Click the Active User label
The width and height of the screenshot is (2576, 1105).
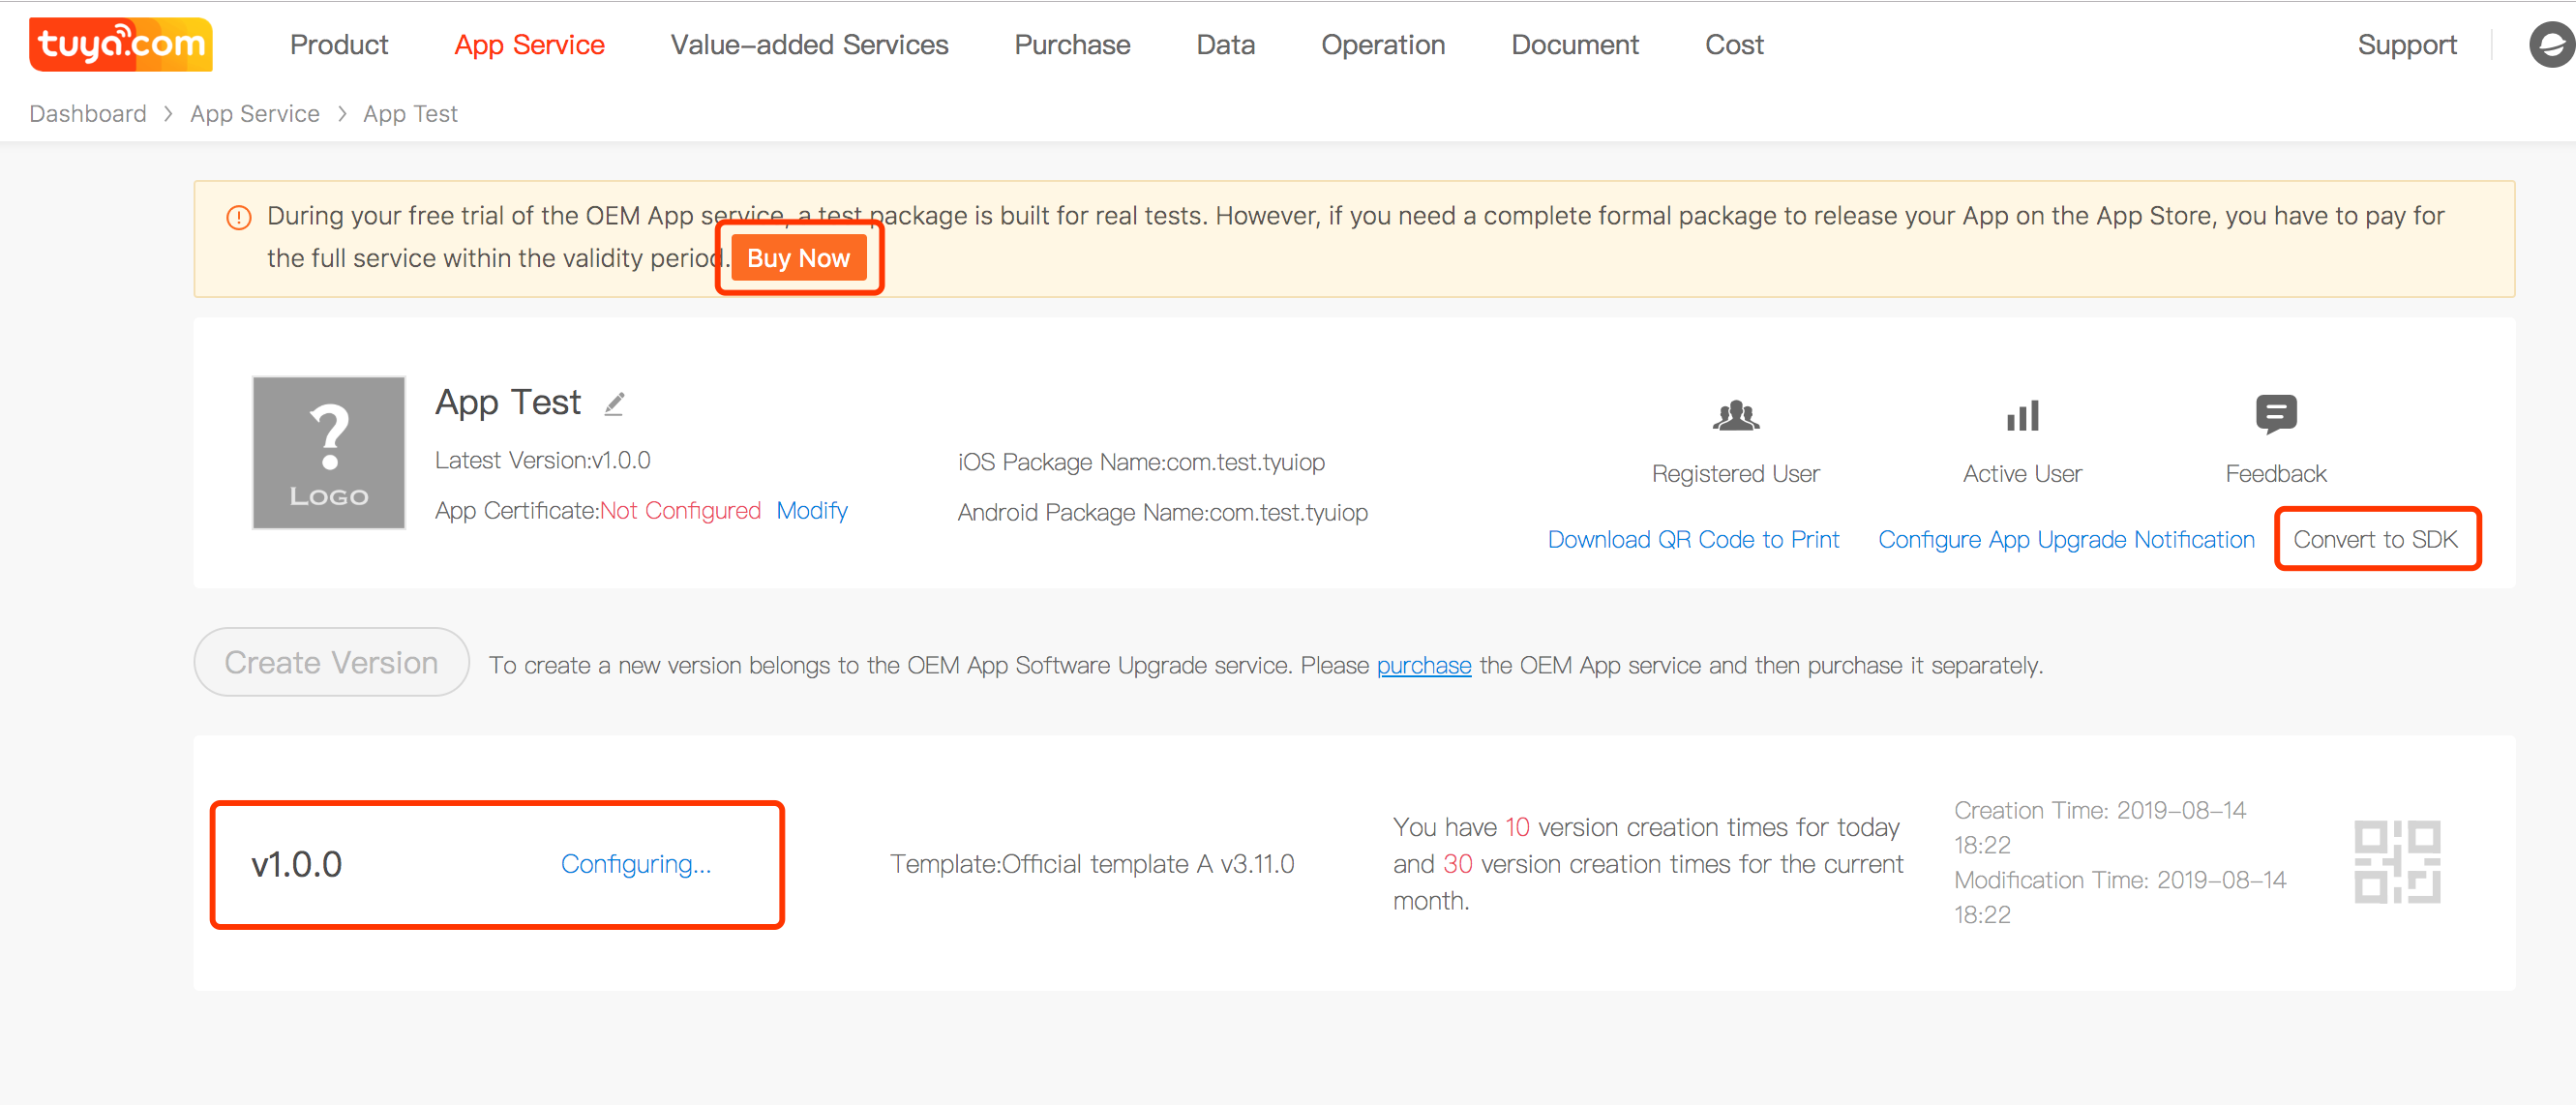tap(2022, 474)
